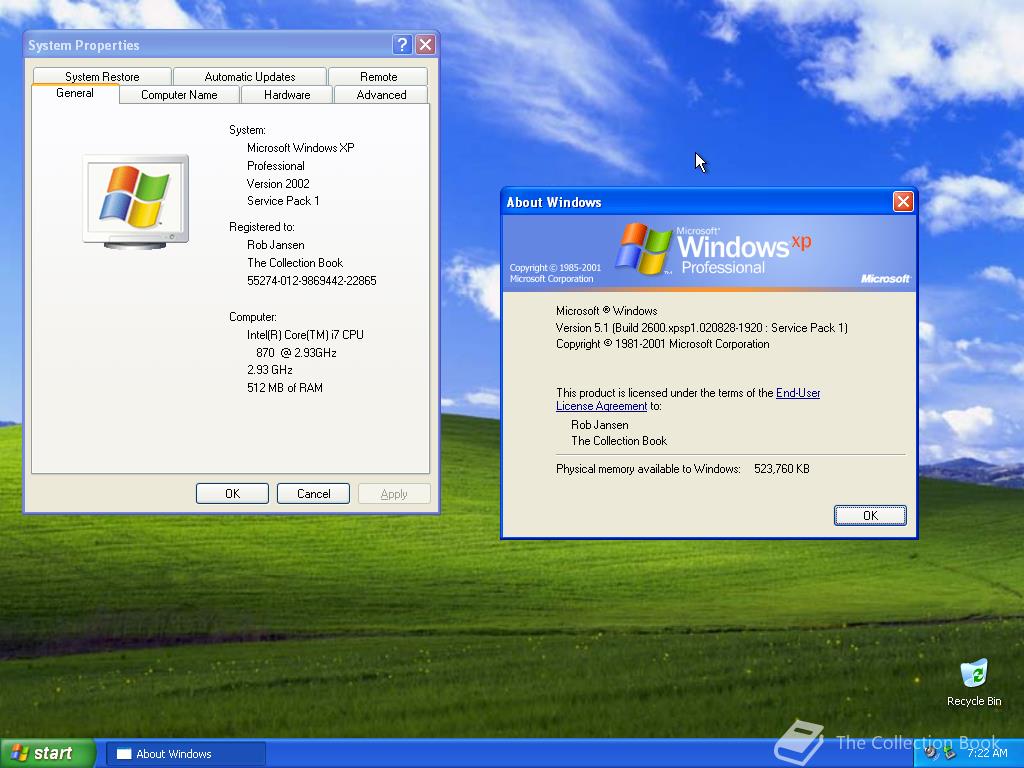
Task: Switch to the System Restore tab
Action: click(x=102, y=76)
